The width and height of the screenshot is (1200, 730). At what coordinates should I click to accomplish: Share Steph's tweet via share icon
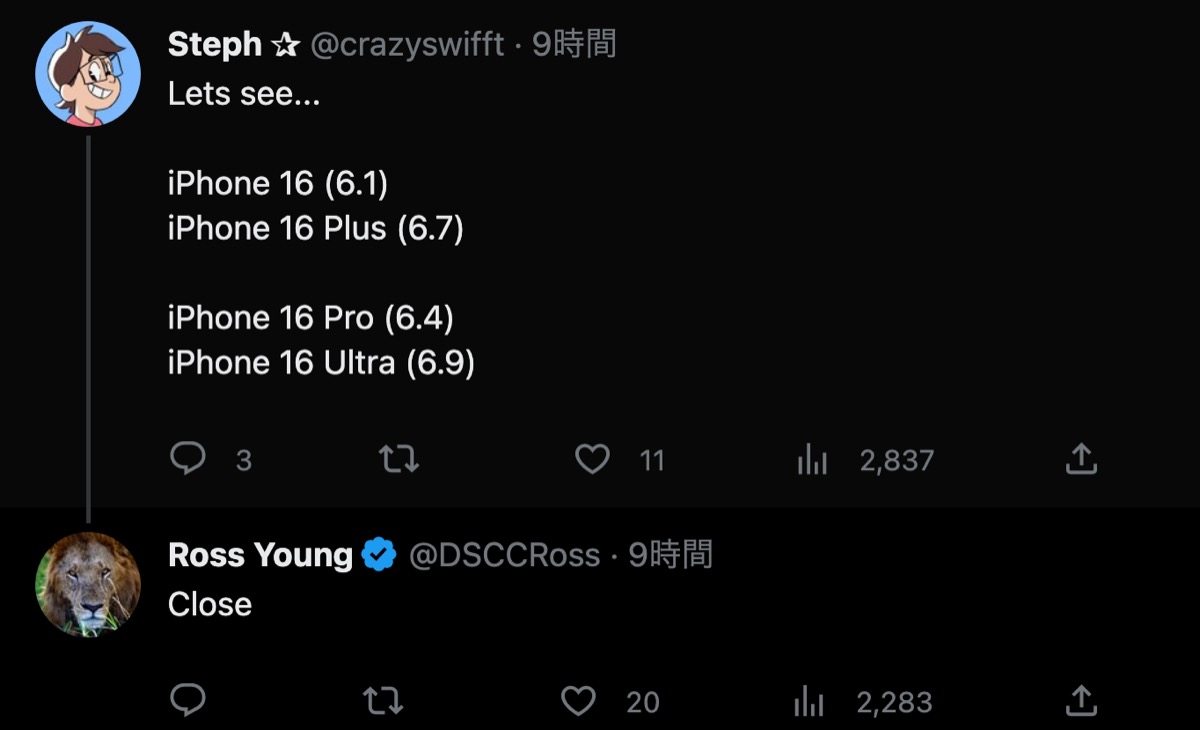click(x=1081, y=459)
